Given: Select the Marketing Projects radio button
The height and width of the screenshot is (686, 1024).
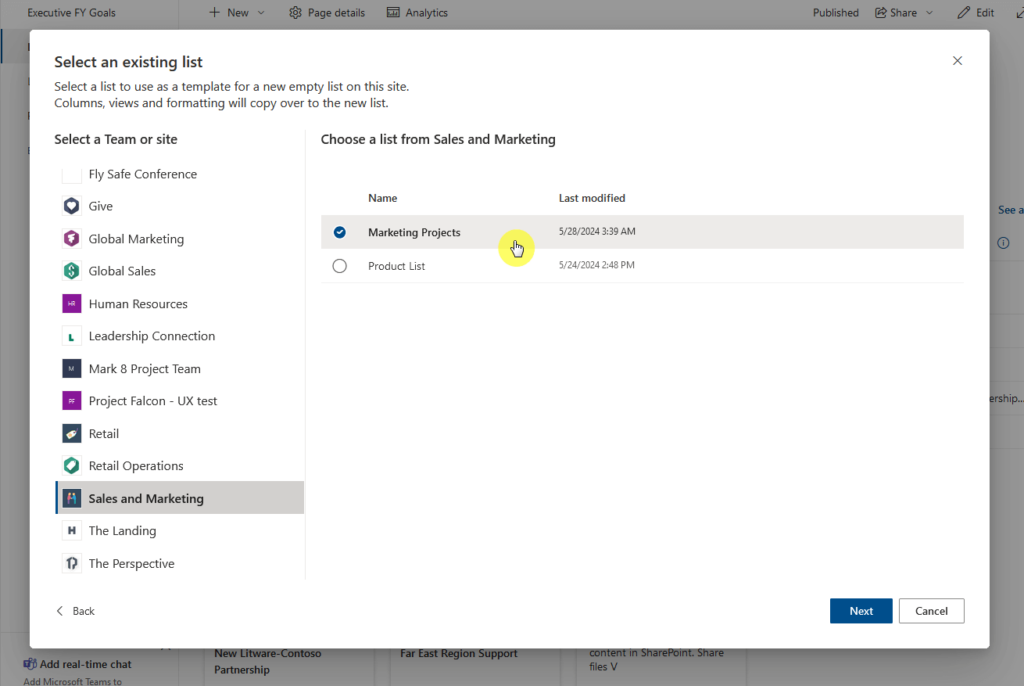Looking at the screenshot, I should [x=340, y=232].
